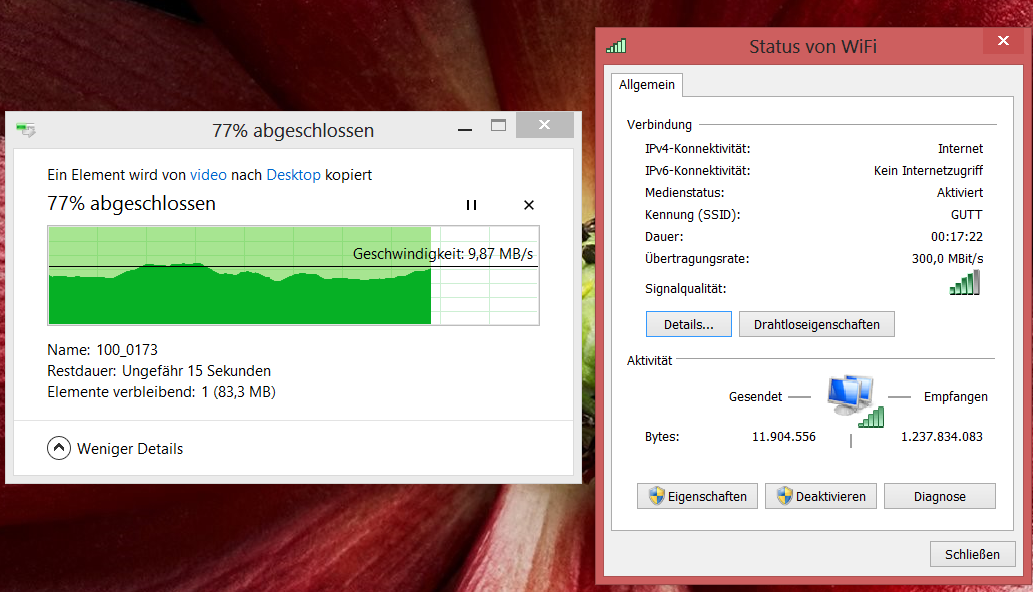Open Drahtloseigenschaften settings
The height and width of the screenshot is (592, 1033).
(x=815, y=323)
